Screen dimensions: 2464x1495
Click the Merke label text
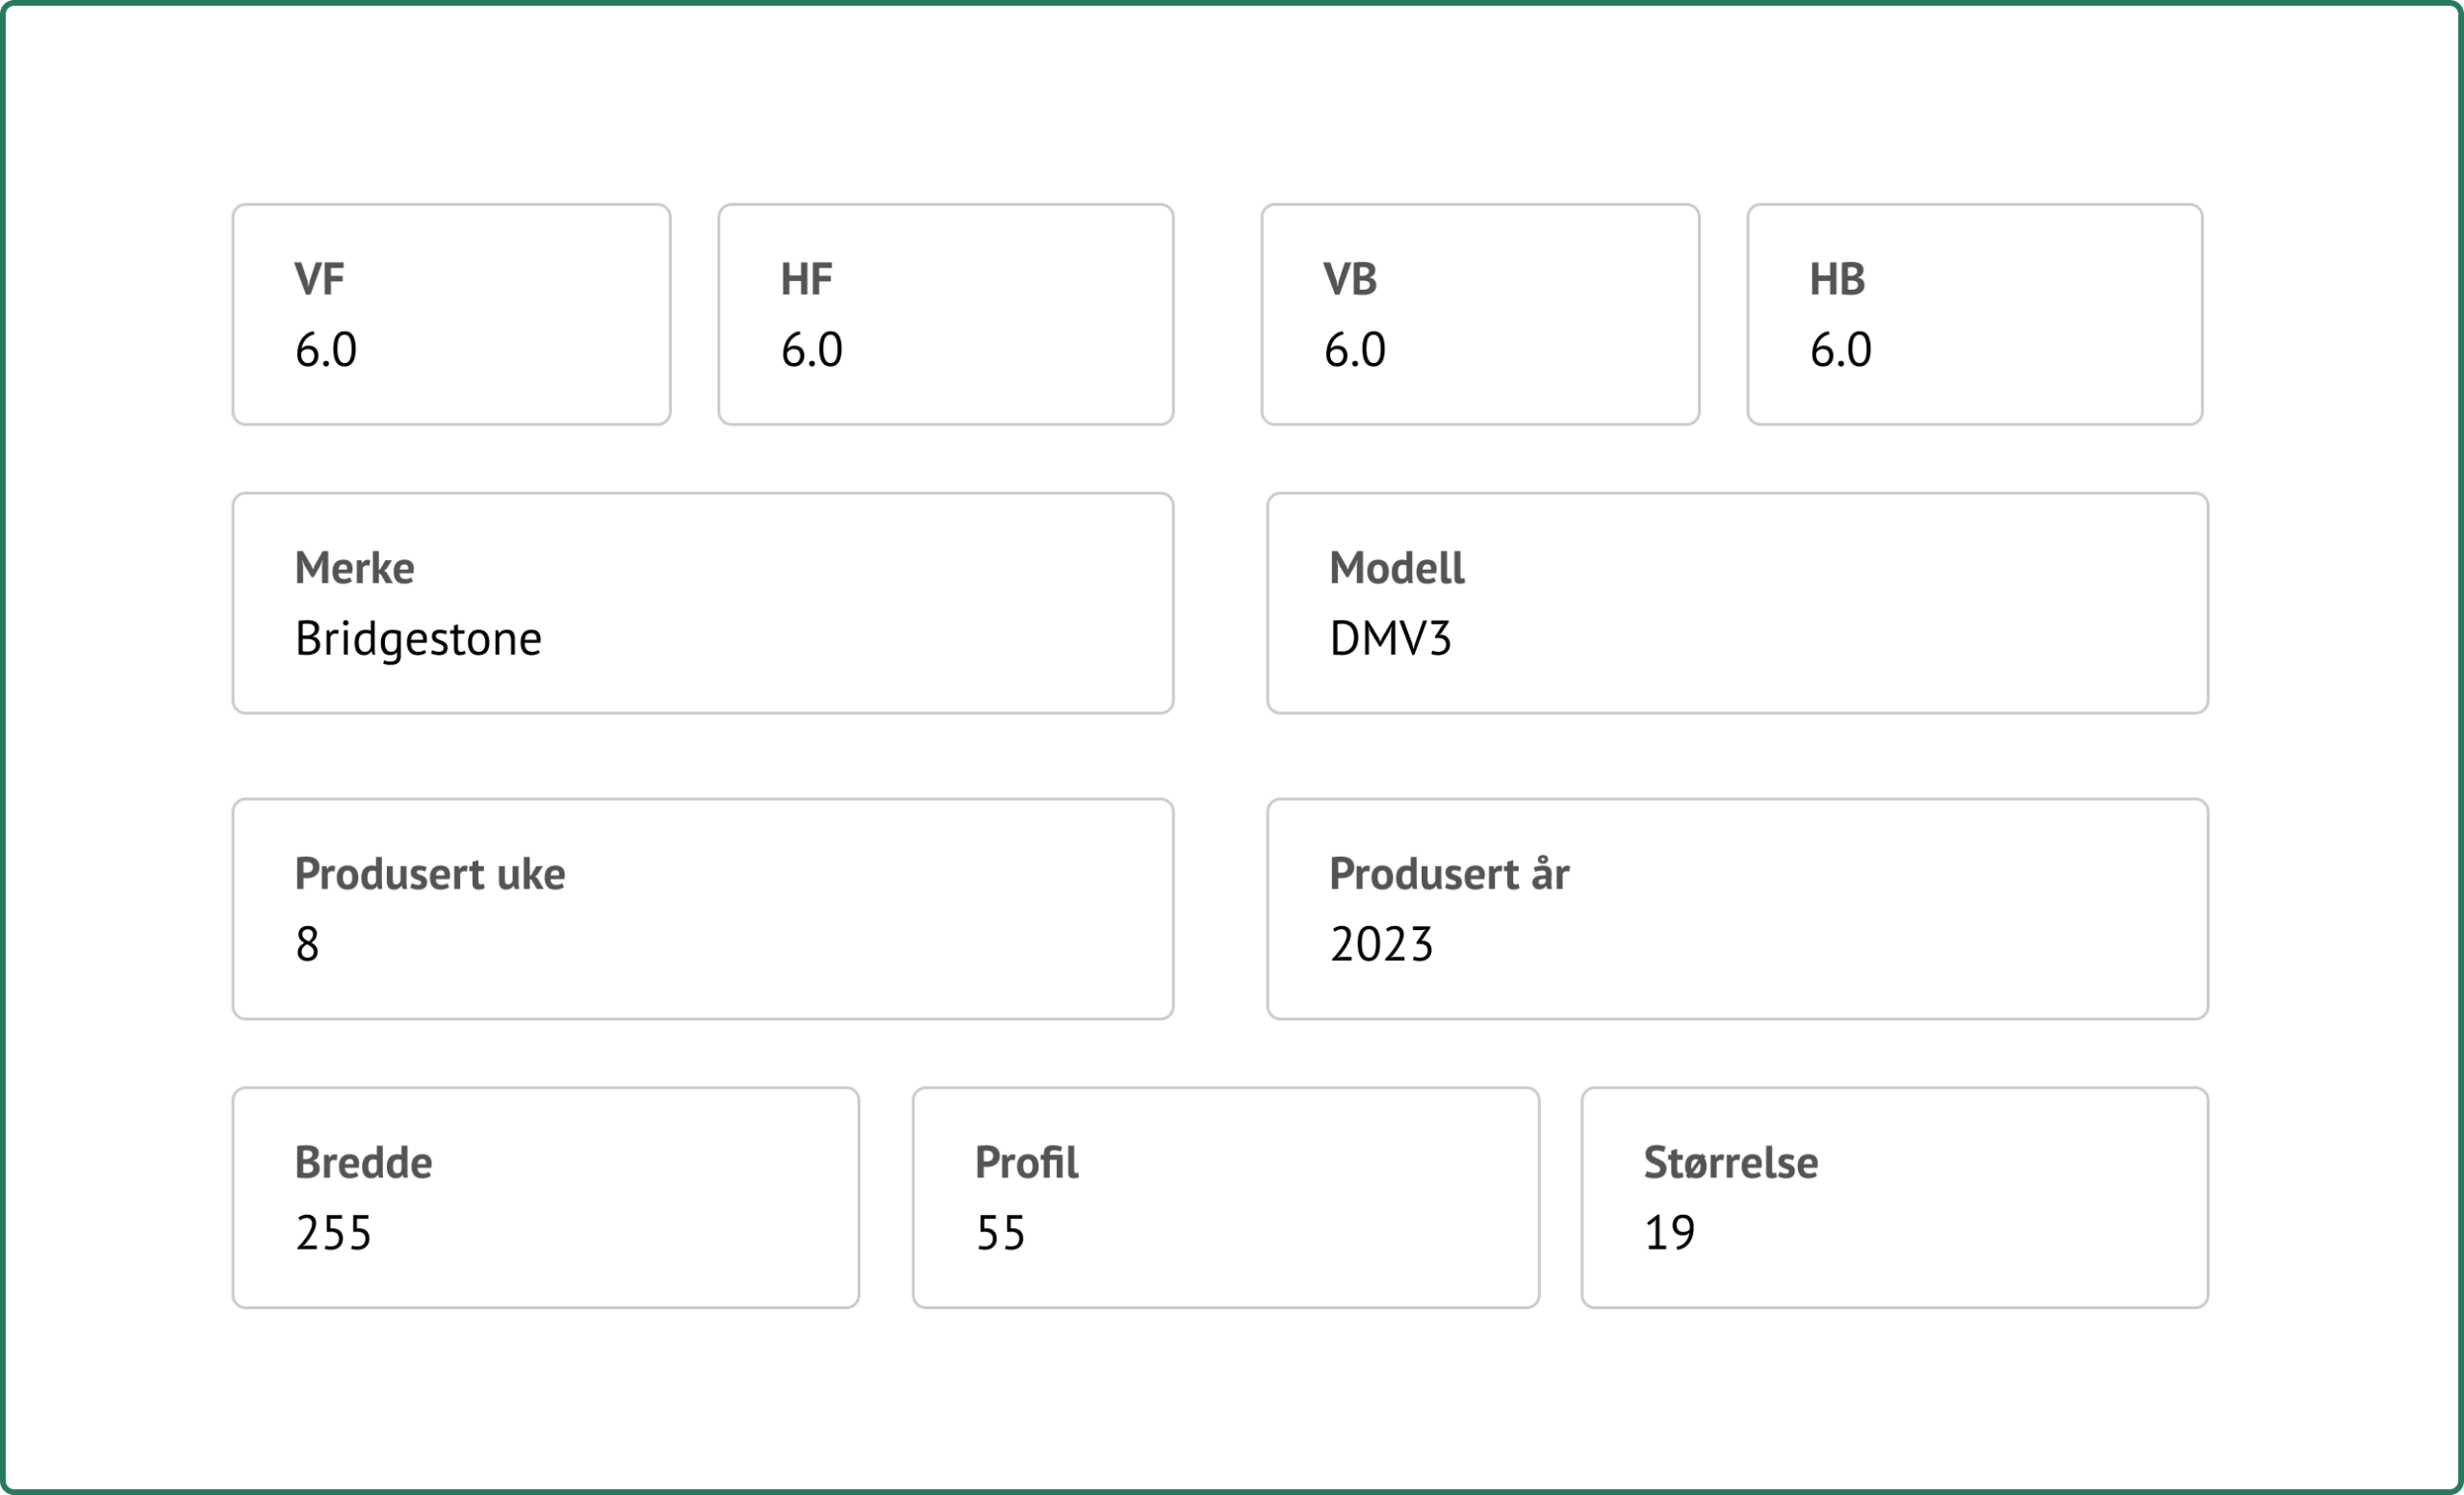(x=354, y=568)
